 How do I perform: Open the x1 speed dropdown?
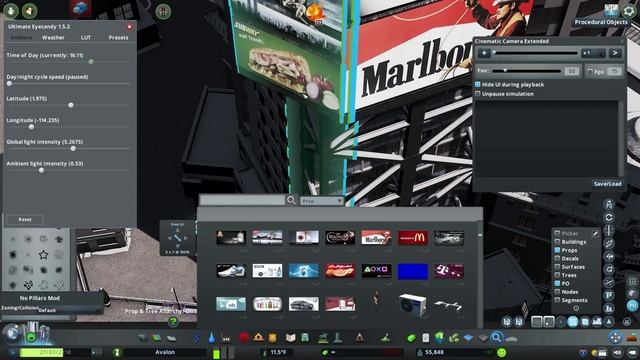point(594,53)
